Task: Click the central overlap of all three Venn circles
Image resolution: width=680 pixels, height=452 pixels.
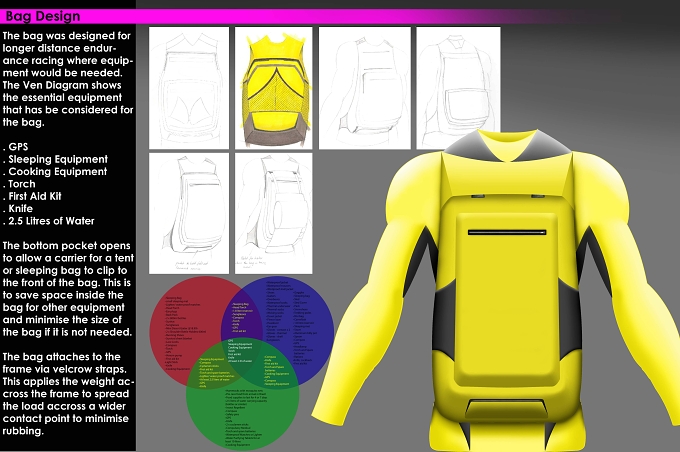Action: pos(241,351)
